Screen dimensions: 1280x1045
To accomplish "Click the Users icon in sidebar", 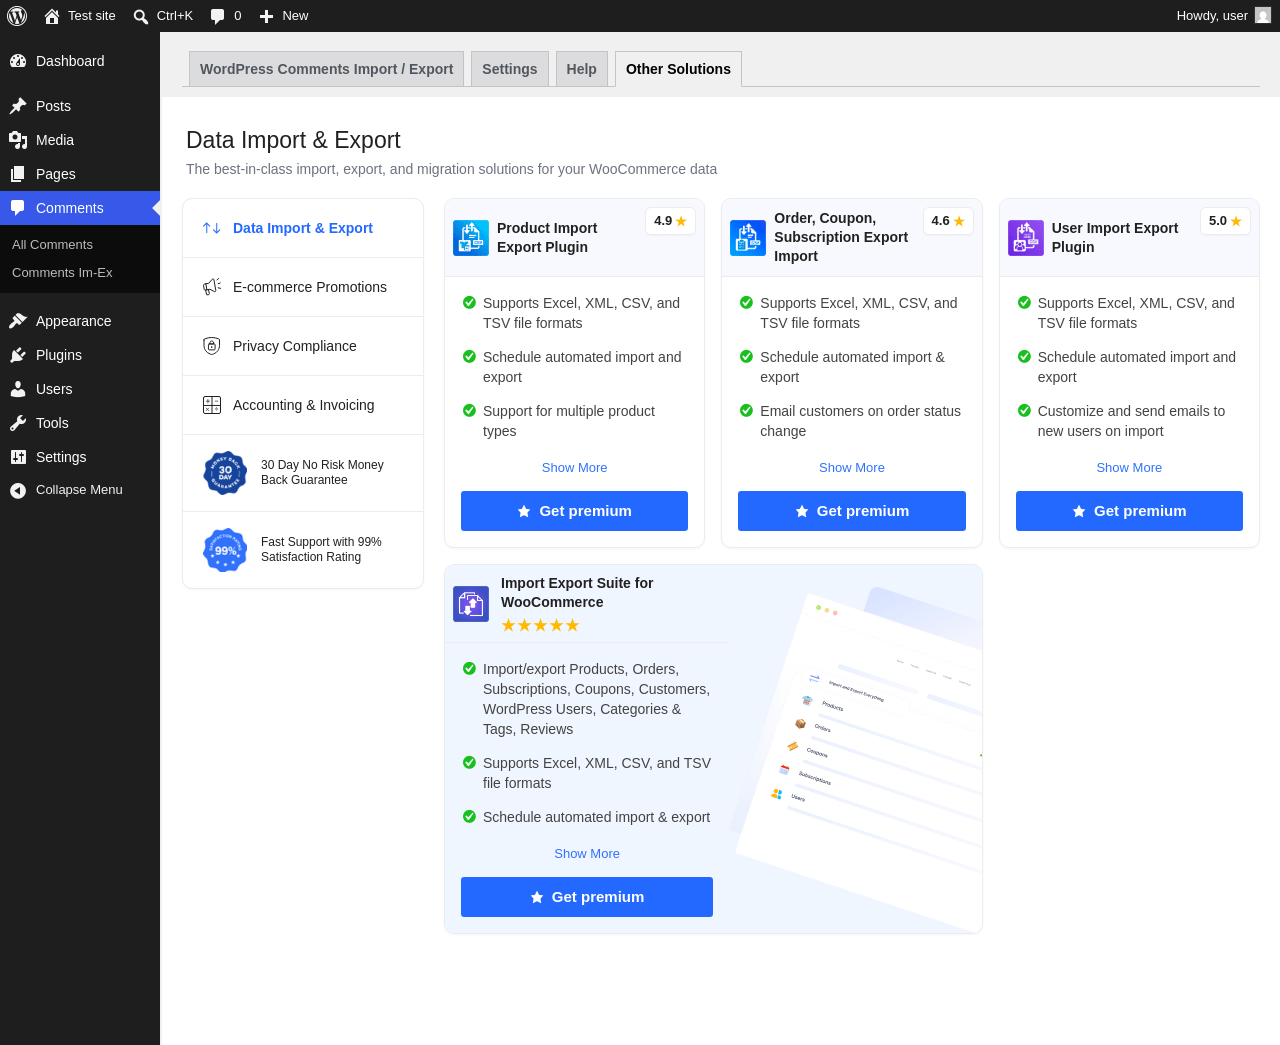I will pos(18,389).
